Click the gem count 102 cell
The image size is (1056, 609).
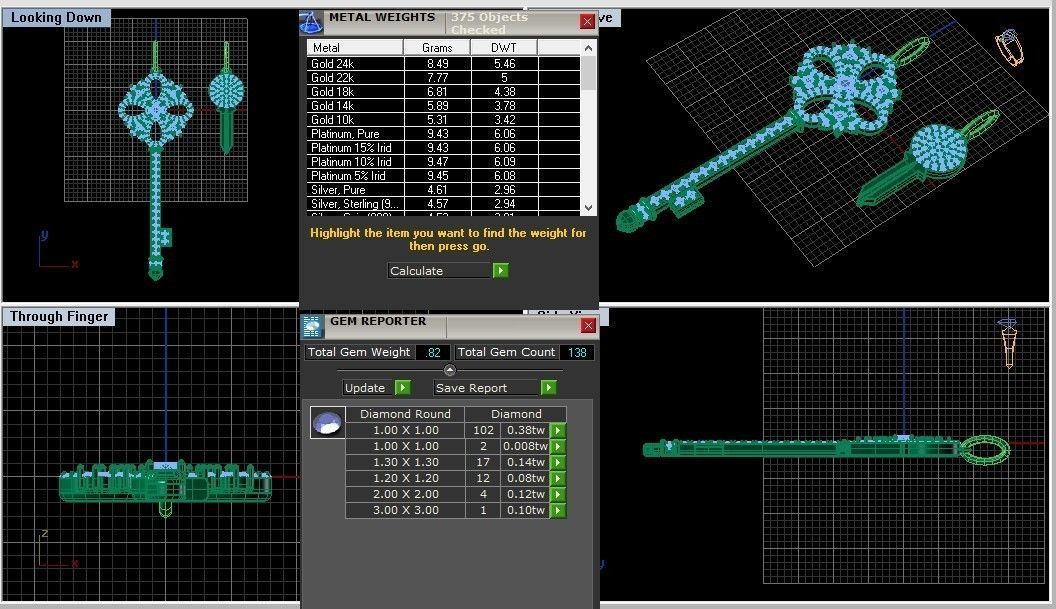(483, 430)
